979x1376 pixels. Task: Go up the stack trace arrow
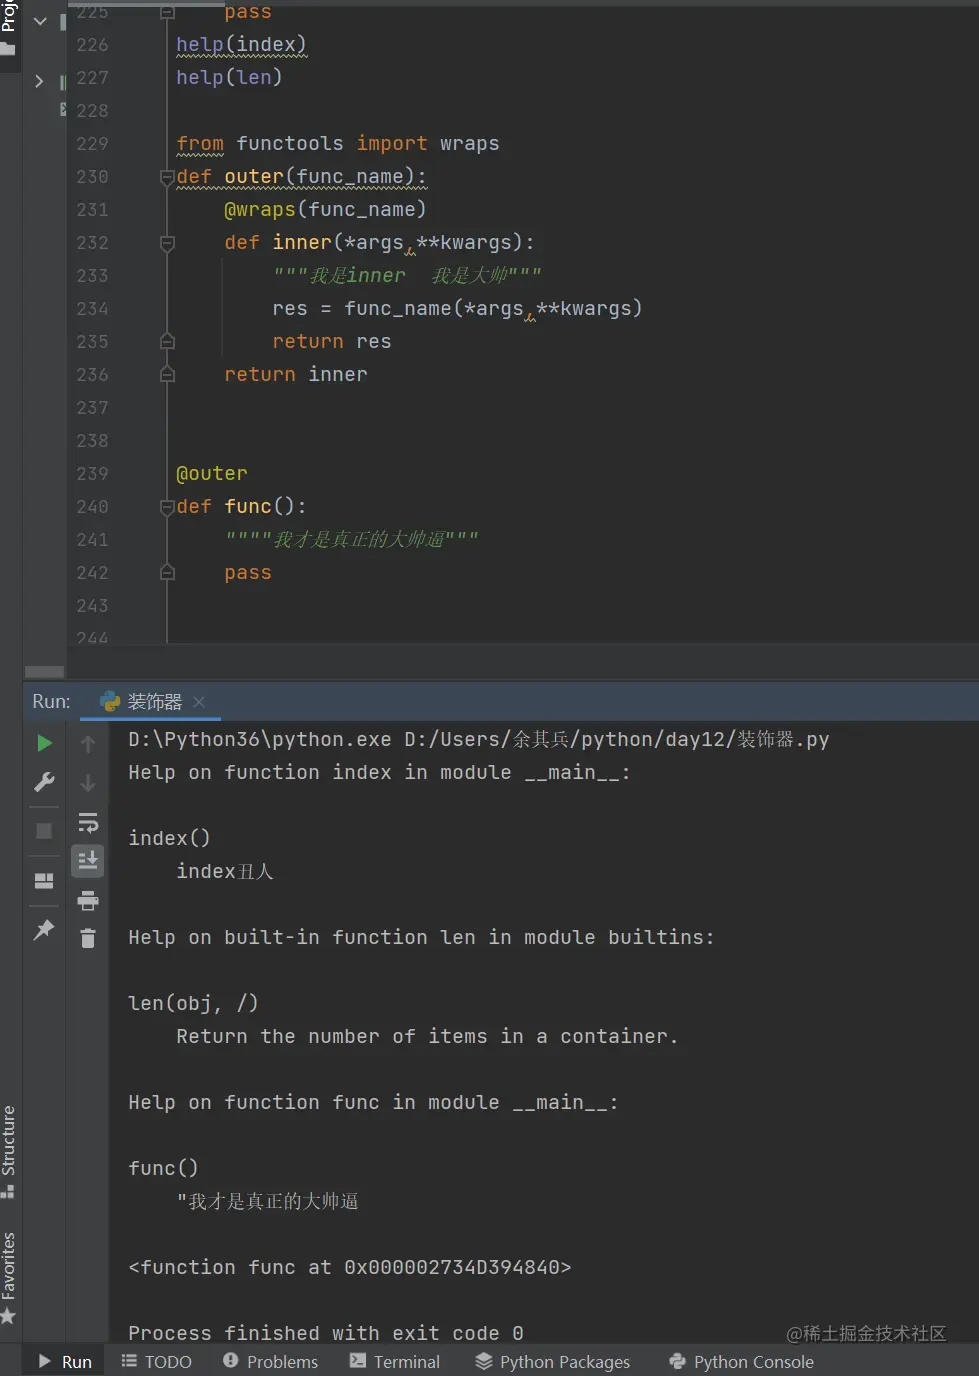pos(88,744)
